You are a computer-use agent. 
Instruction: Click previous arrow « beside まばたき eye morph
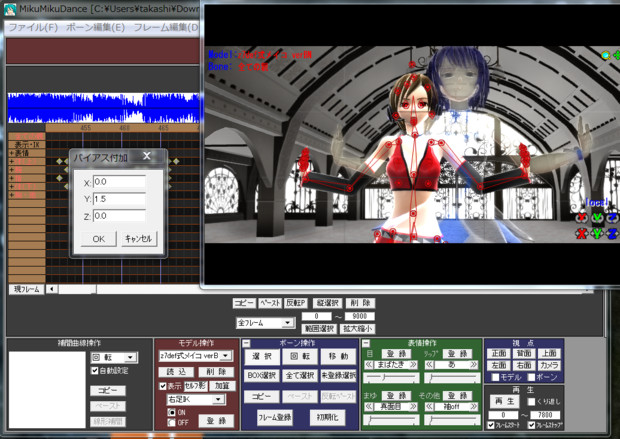click(x=369, y=364)
